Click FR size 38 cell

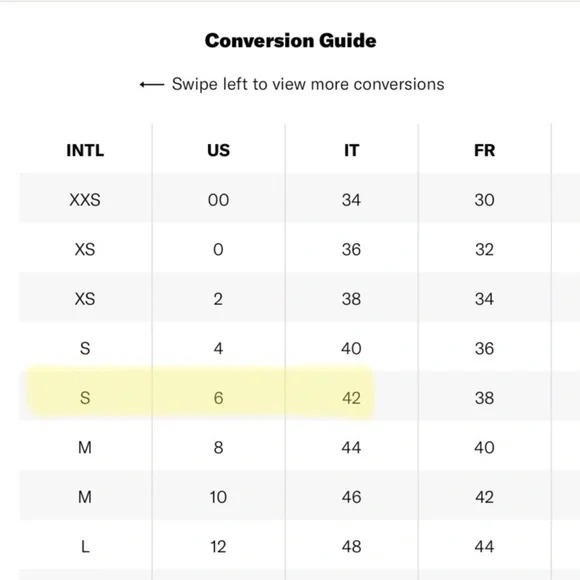[485, 398]
